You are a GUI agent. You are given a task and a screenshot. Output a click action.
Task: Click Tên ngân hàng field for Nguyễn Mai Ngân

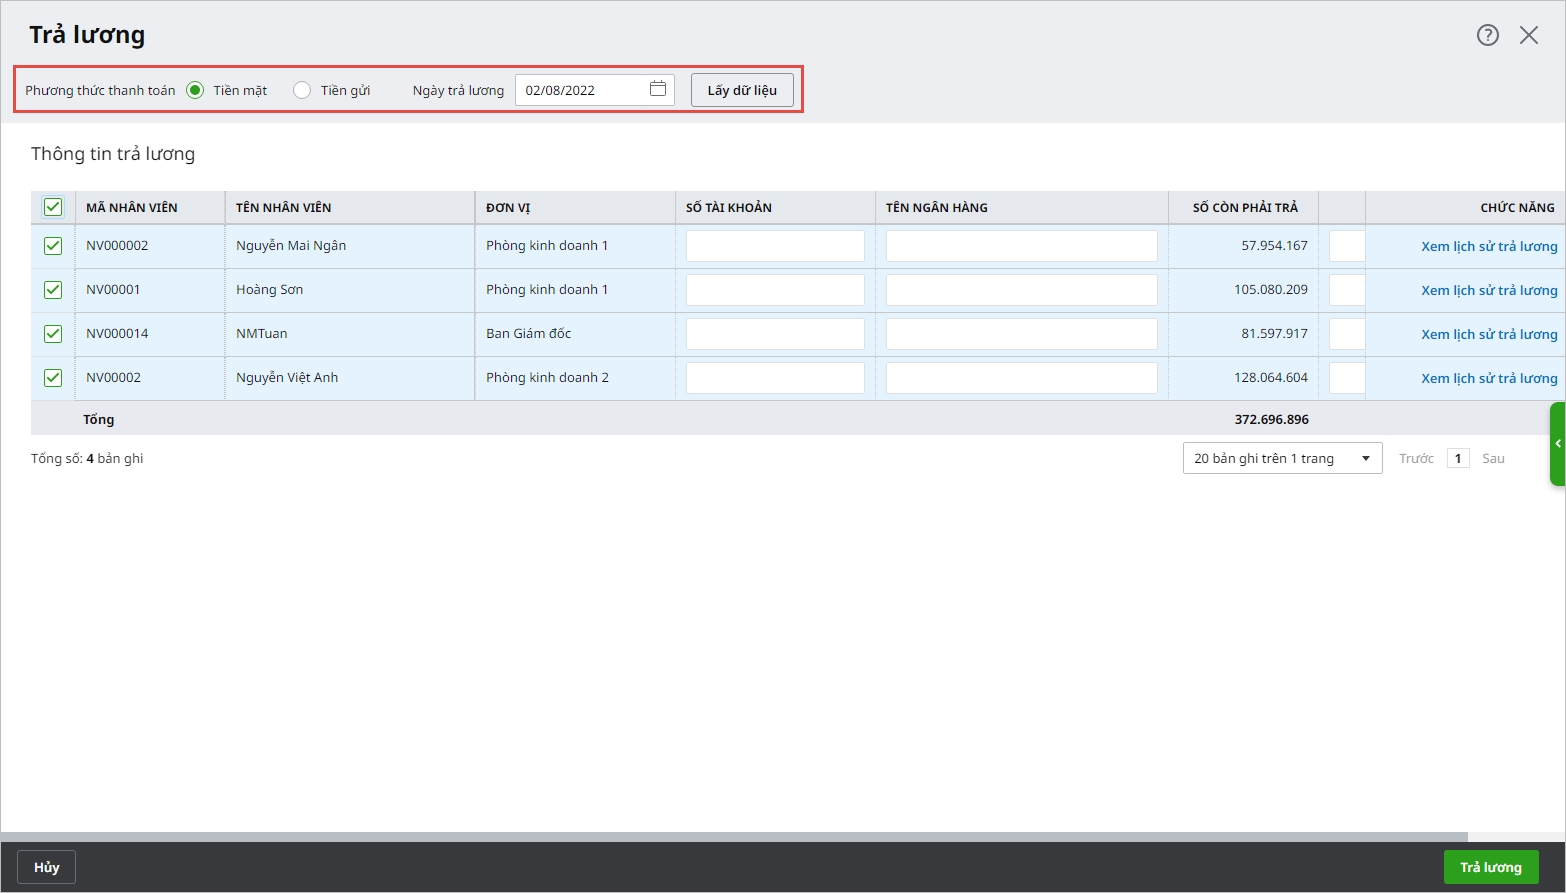click(1022, 246)
